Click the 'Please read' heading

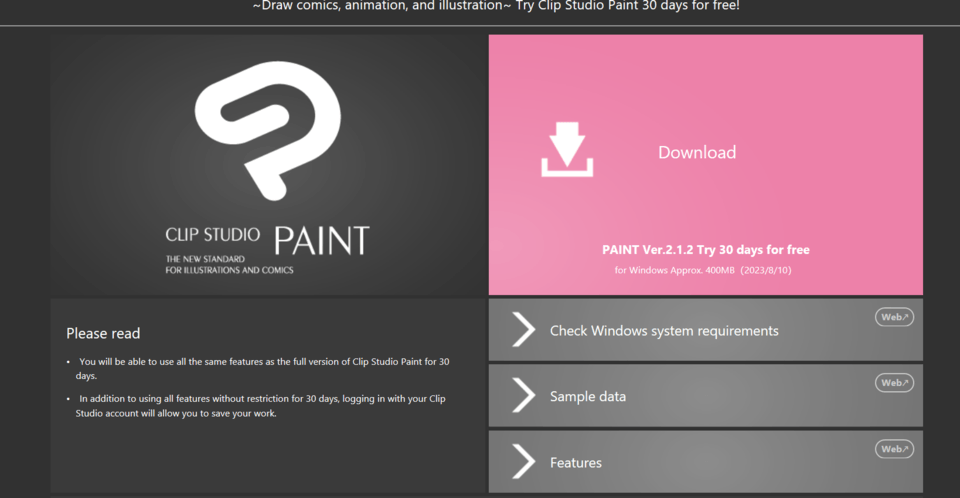[103, 333]
